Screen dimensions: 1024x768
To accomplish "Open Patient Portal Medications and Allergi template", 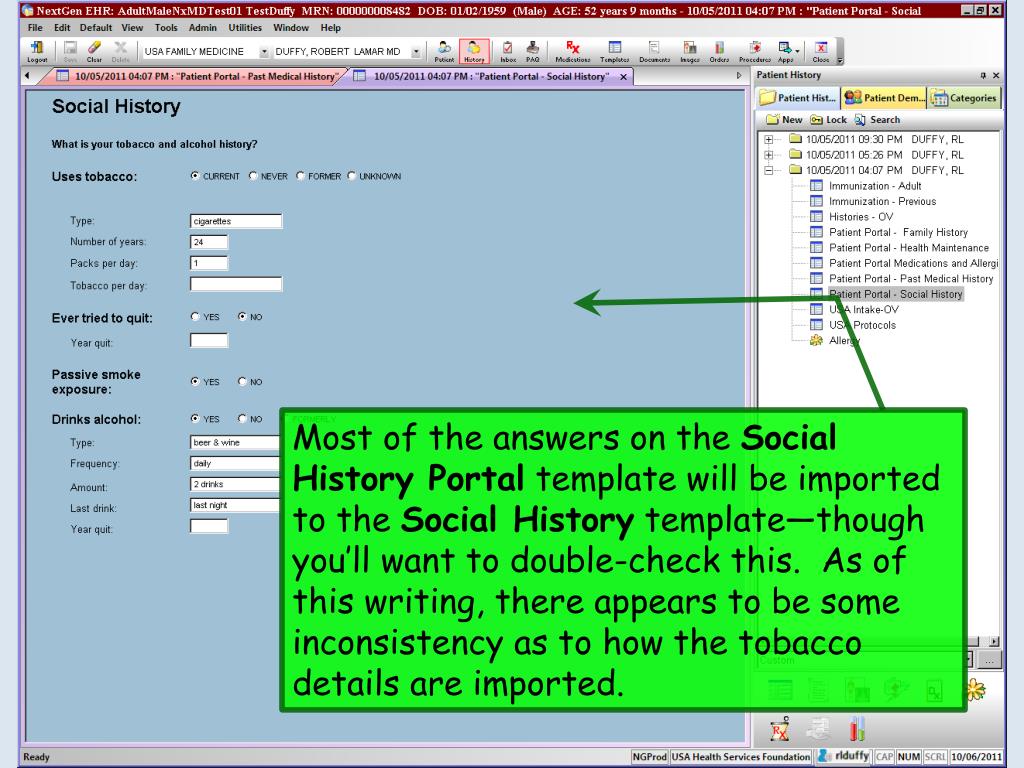I will click(913, 263).
